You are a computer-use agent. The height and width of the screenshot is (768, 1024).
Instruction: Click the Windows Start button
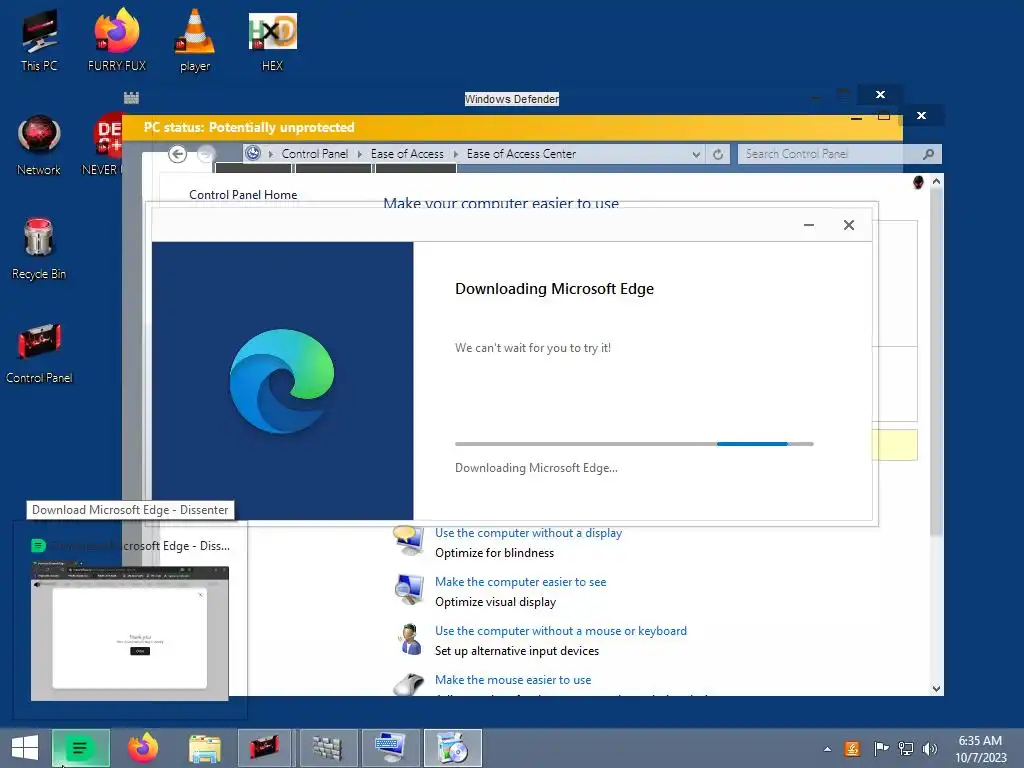(x=25, y=748)
